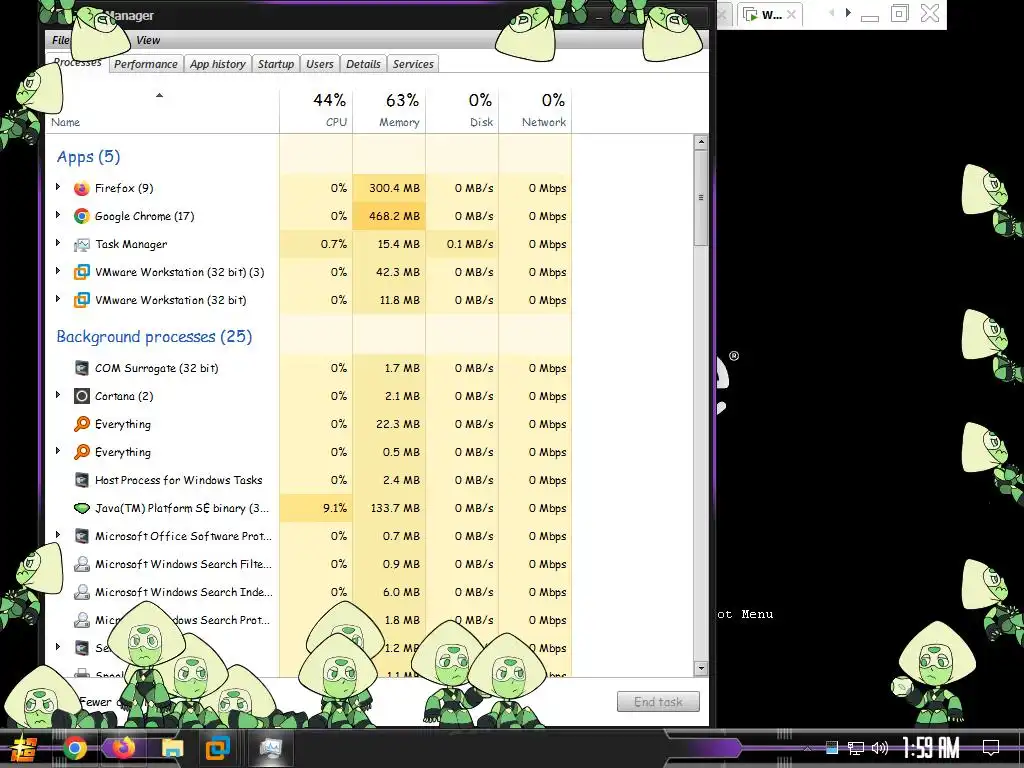
Task: Click the Microsoft Office Software Protection icon
Action: pyautogui.click(x=82, y=536)
